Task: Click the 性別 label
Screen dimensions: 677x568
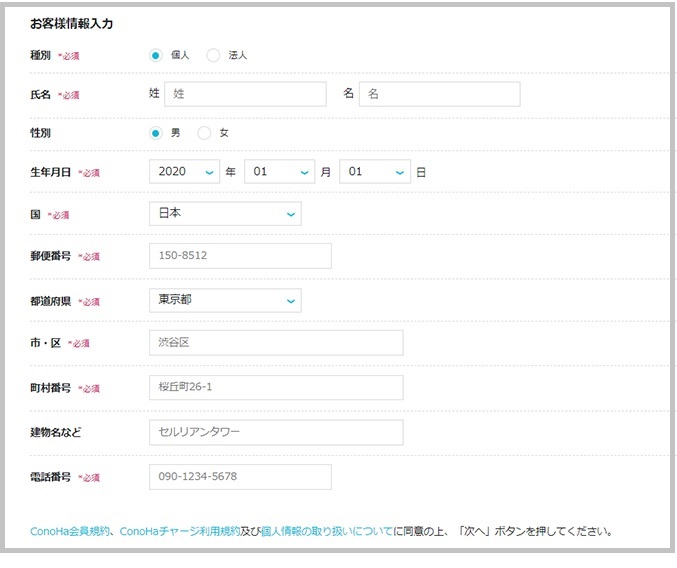Action: [x=40, y=133]
